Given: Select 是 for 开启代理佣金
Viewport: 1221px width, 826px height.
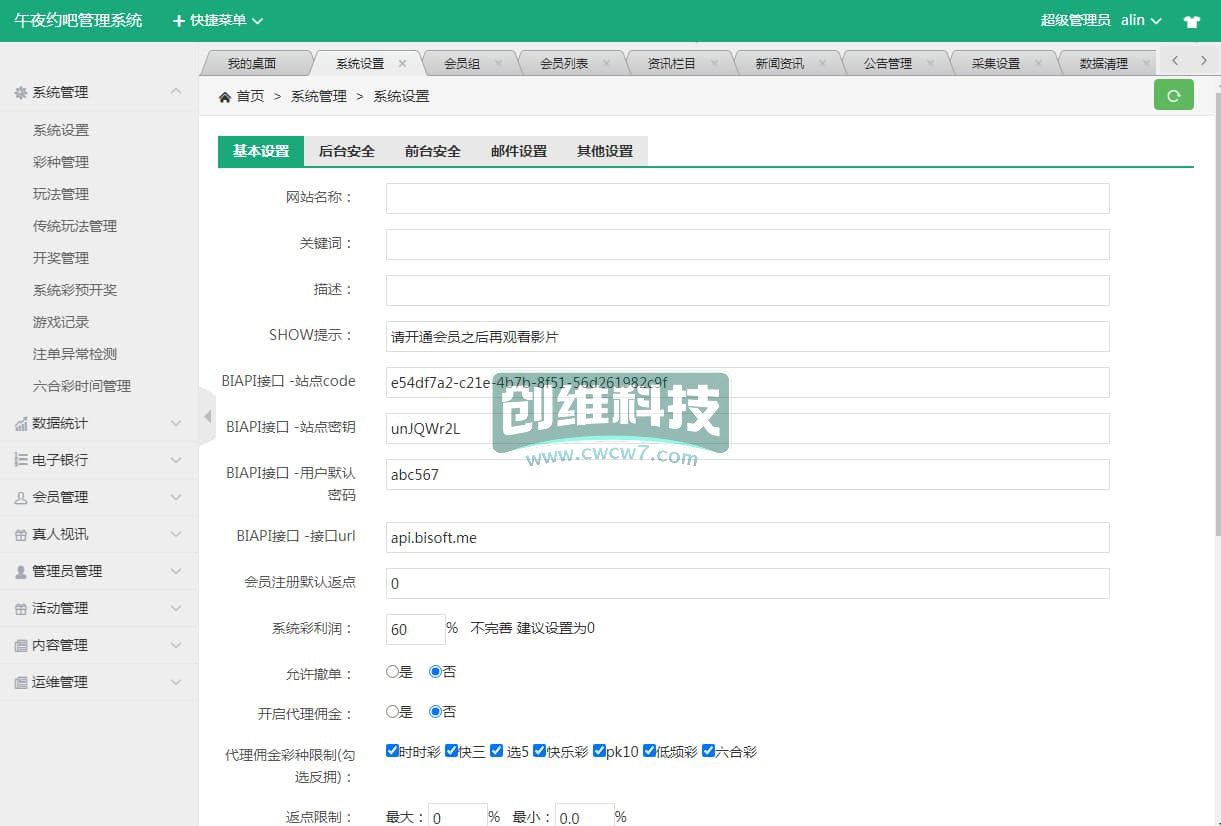Looking at the screenshot, I should [x=393, y=712].
